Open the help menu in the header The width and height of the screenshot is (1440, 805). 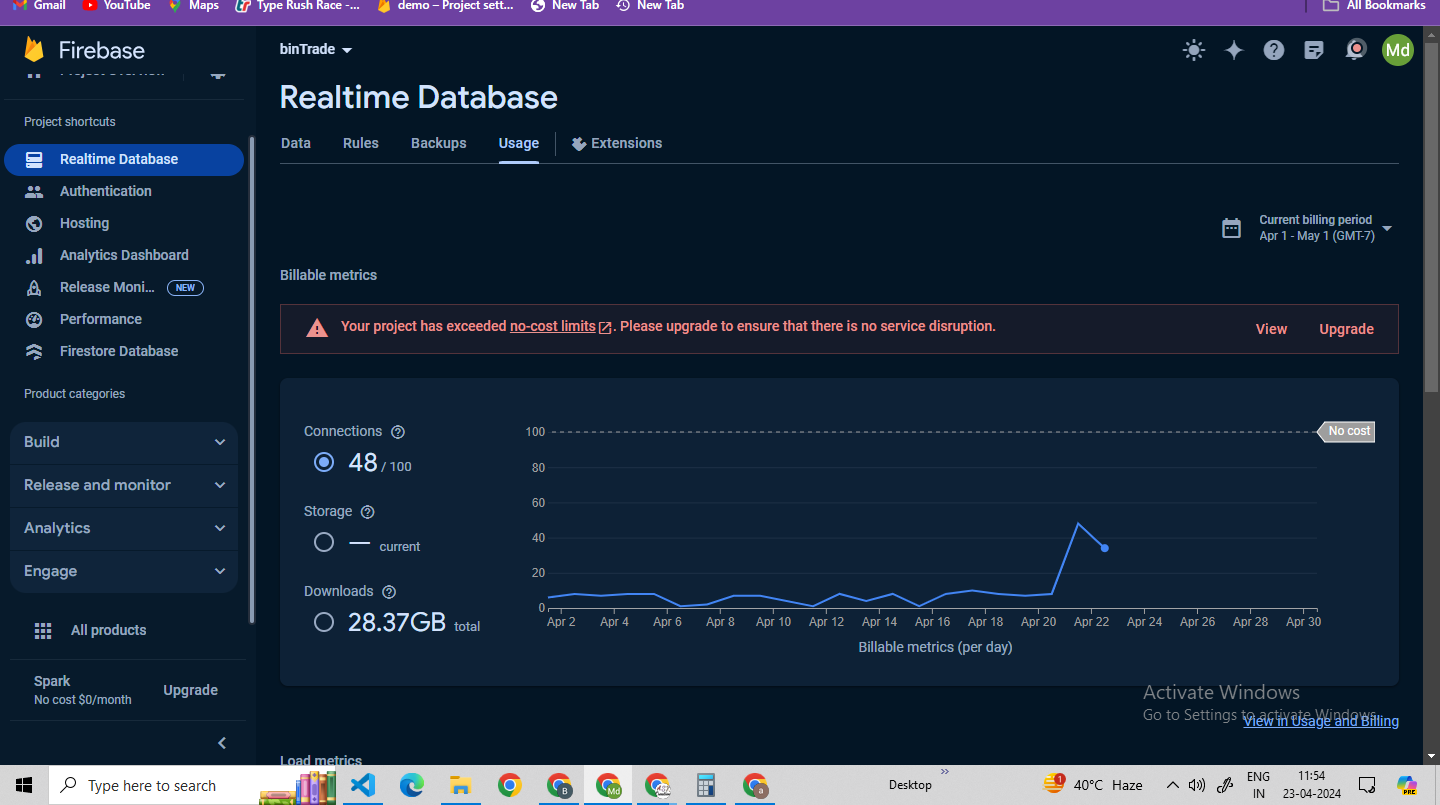coord(1274,50)
